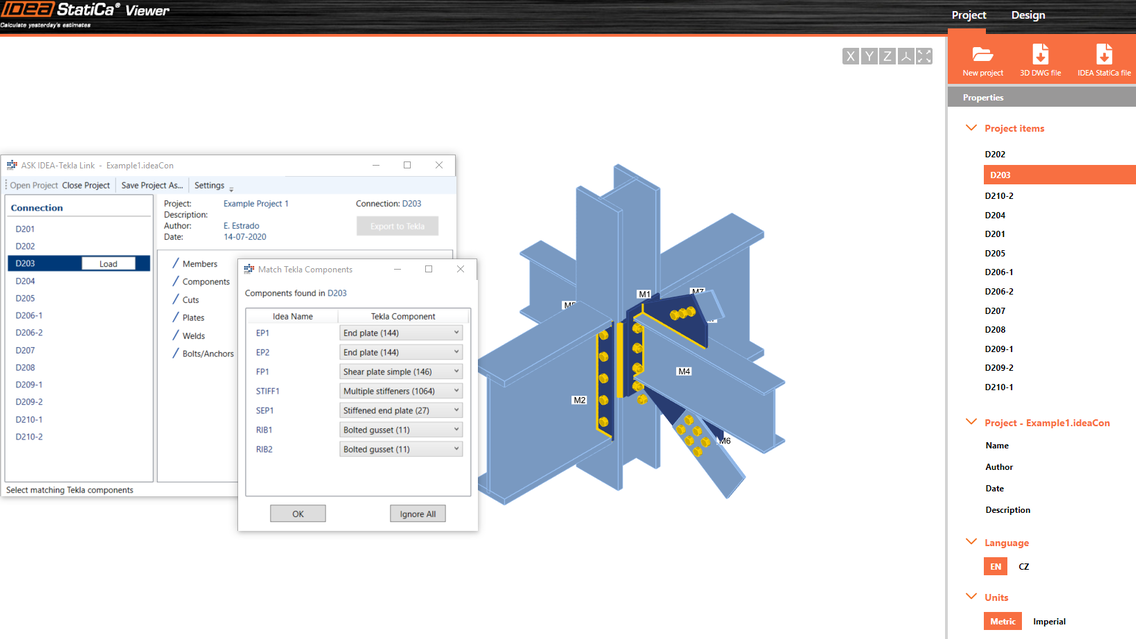Click the X axis view icon
This screenshot has height=639, width=1136.
(x=851, y=57)
